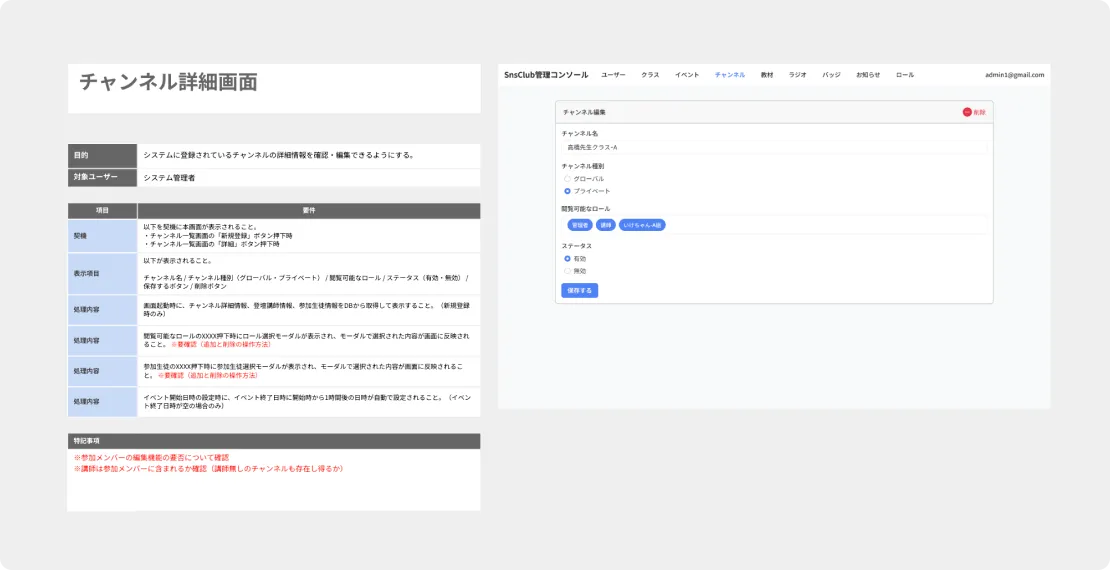Open the イベント nav item
1110x570 pixels.
pos(687,75)
